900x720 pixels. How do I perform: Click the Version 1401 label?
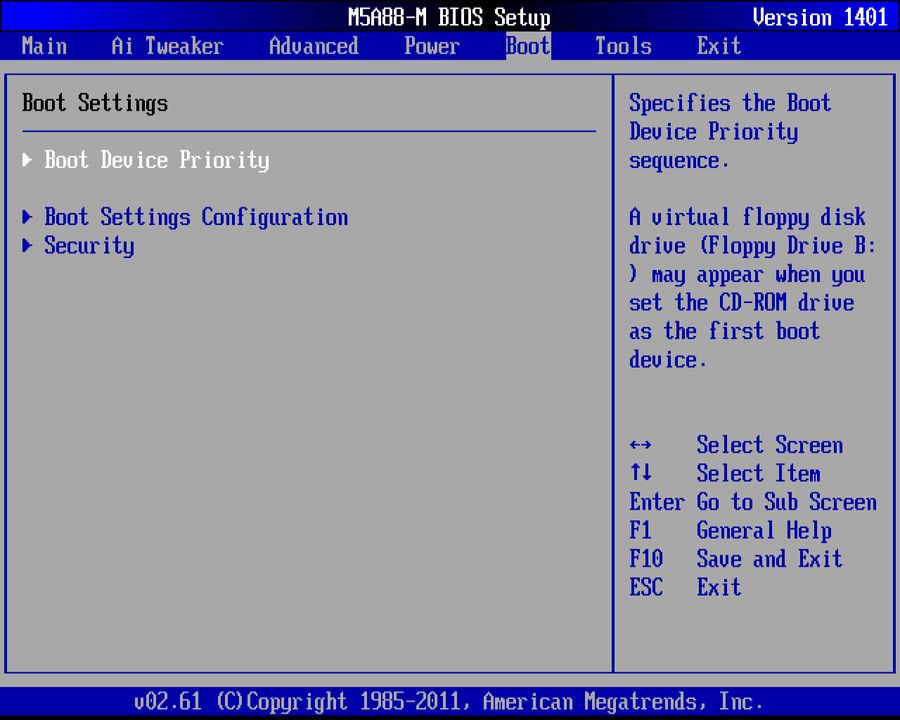click(x=820, y=17)
